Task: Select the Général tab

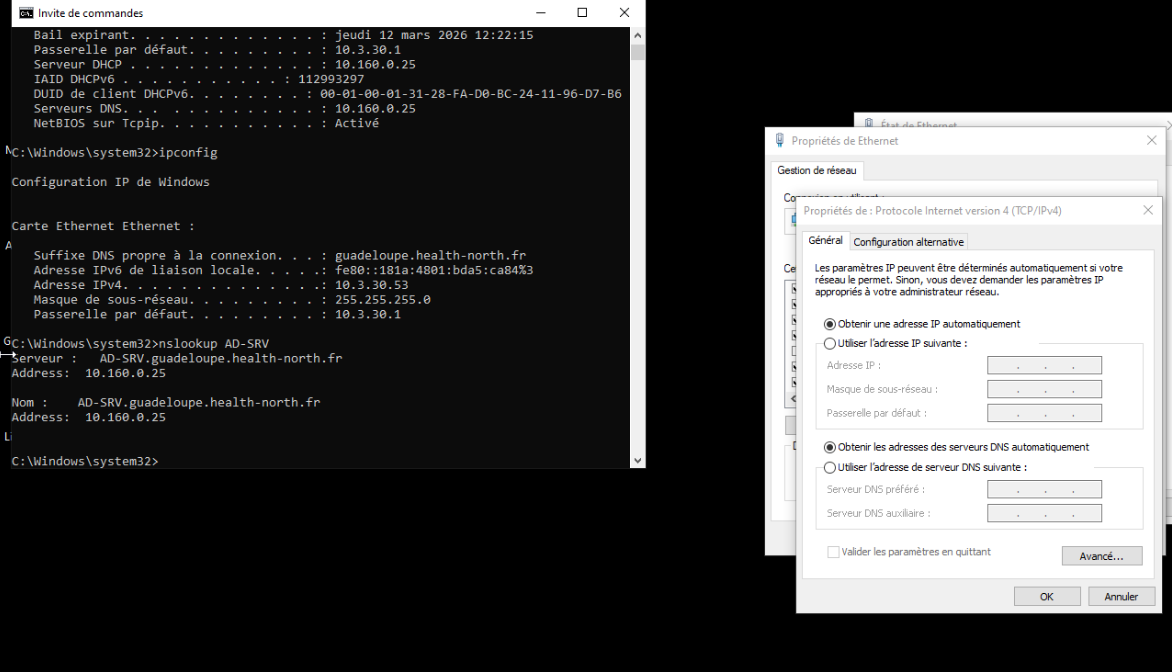Action: 826,240
